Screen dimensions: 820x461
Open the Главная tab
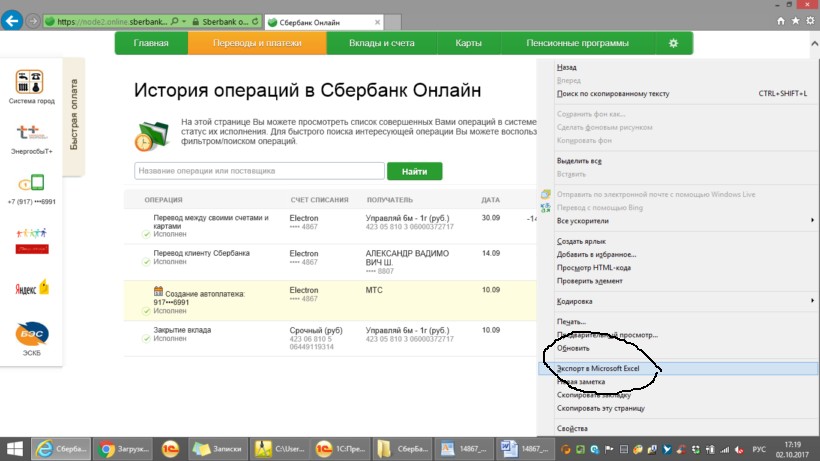click(x=151, y=43)
